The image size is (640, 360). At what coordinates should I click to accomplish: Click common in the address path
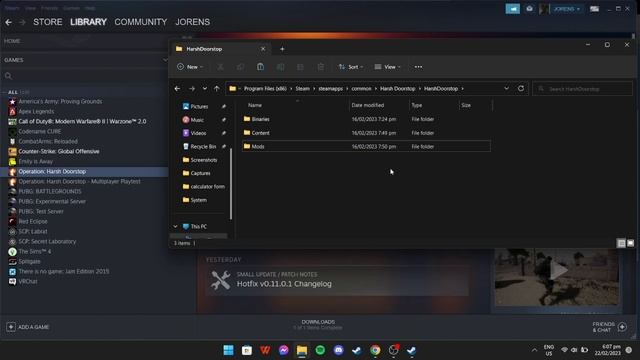(x=361, y=89)
